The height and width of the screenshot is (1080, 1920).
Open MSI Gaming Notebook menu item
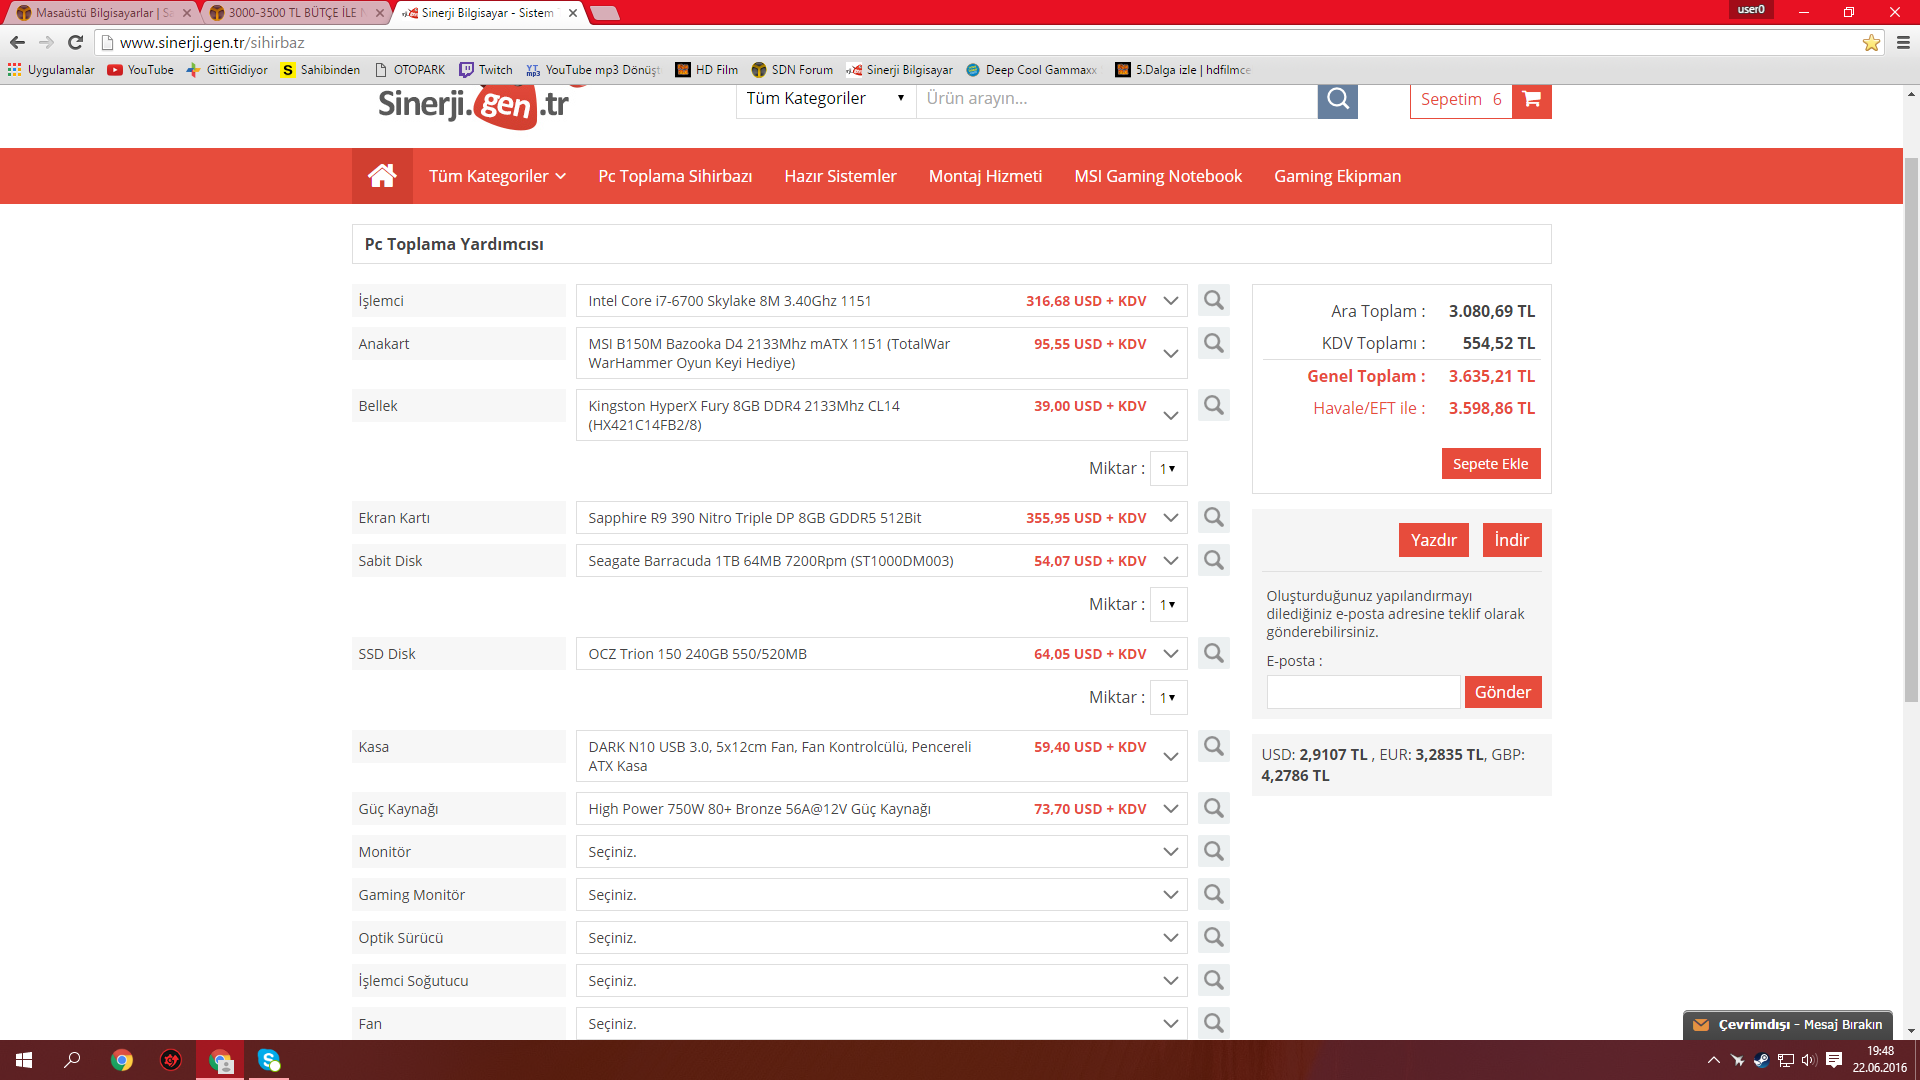click(x=1158, y=176)
